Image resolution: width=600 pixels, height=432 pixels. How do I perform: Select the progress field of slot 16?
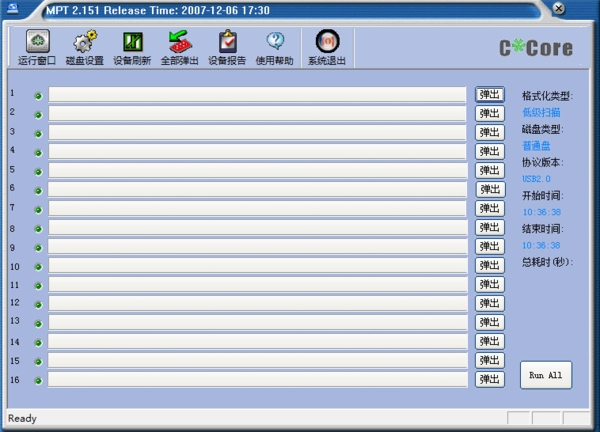(258, 379)
